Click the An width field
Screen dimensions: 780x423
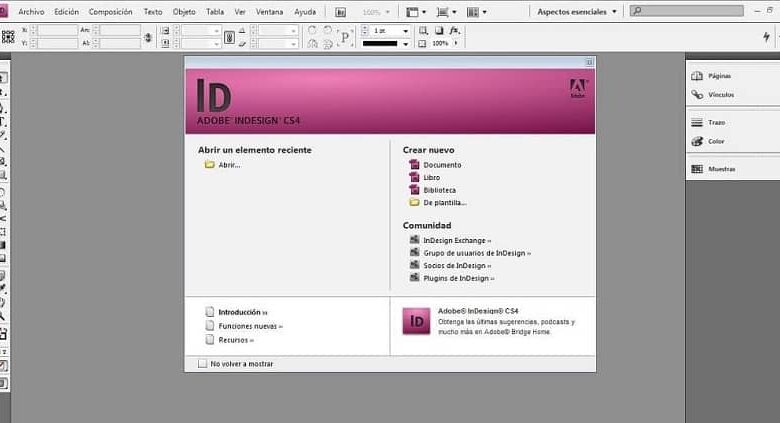click(120, 30)
